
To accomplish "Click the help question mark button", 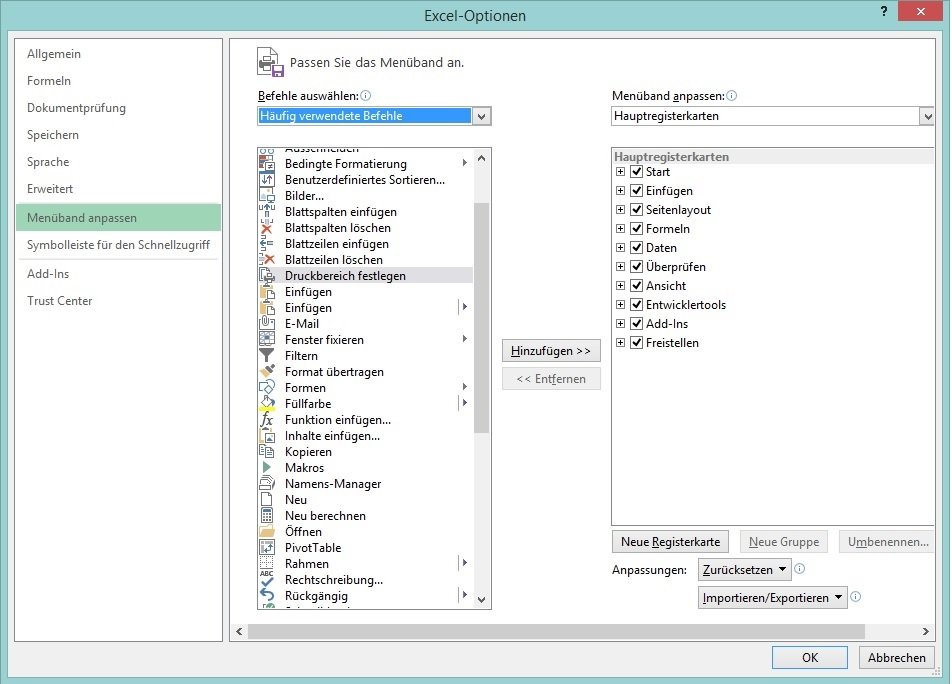I will [884, 12].
